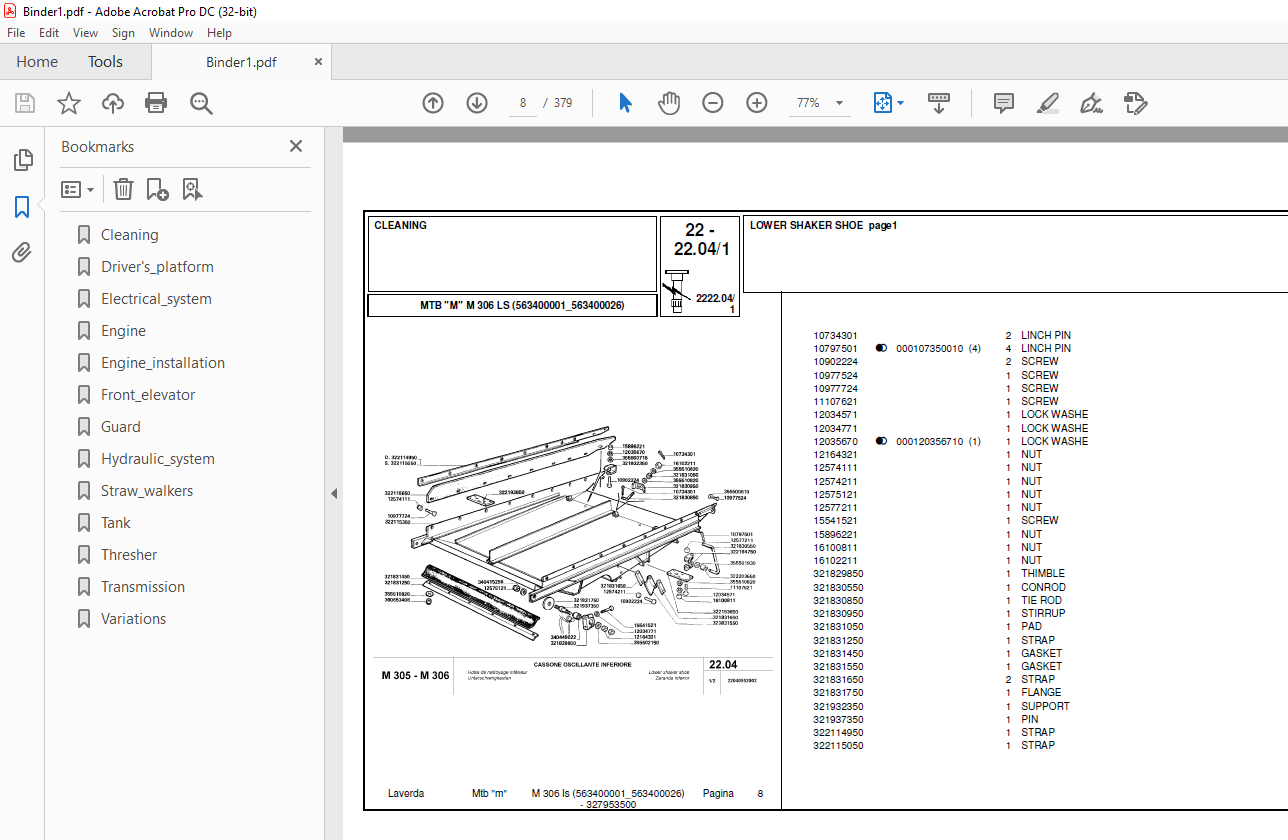This screenshot has width=1288, height=840.
Task: Expand the fit page options arrow
Action: (x=900, y=103)
